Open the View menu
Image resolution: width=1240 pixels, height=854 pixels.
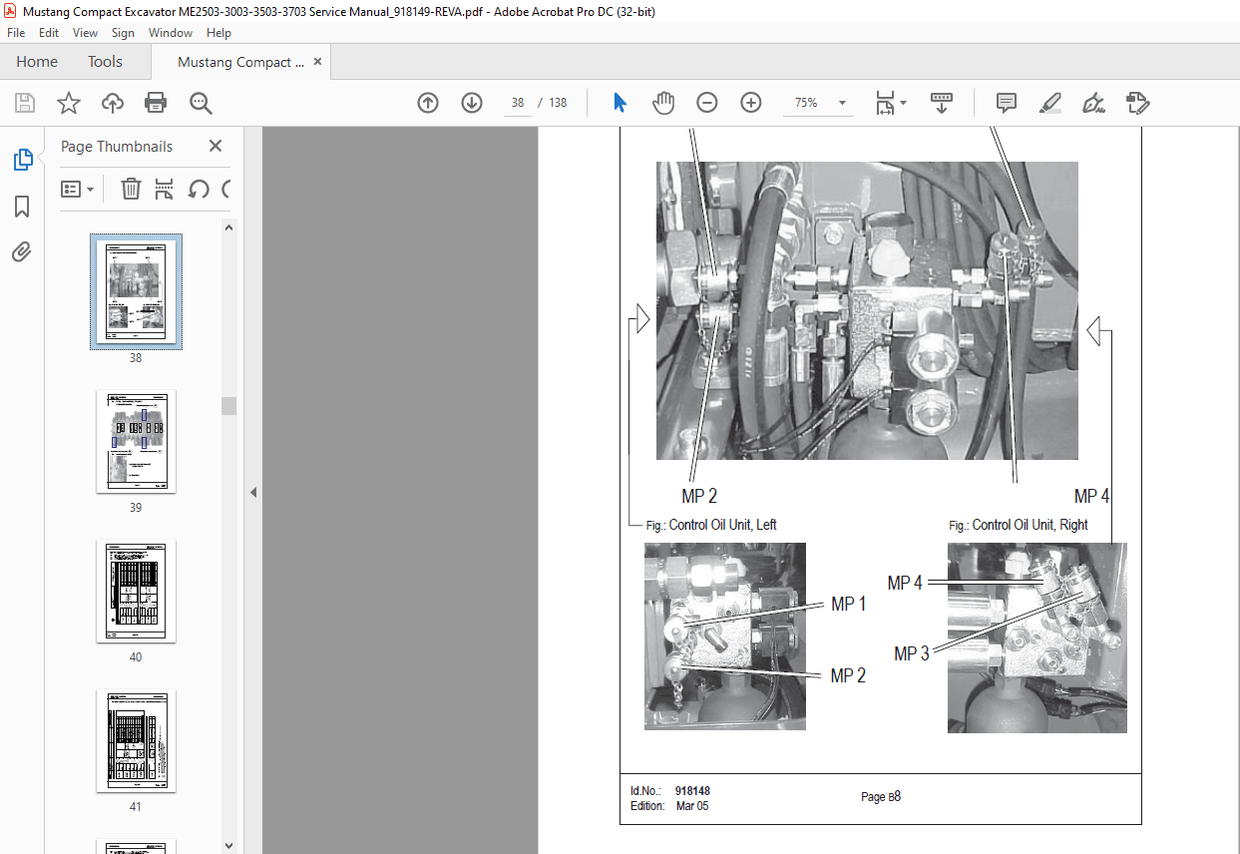85,33
